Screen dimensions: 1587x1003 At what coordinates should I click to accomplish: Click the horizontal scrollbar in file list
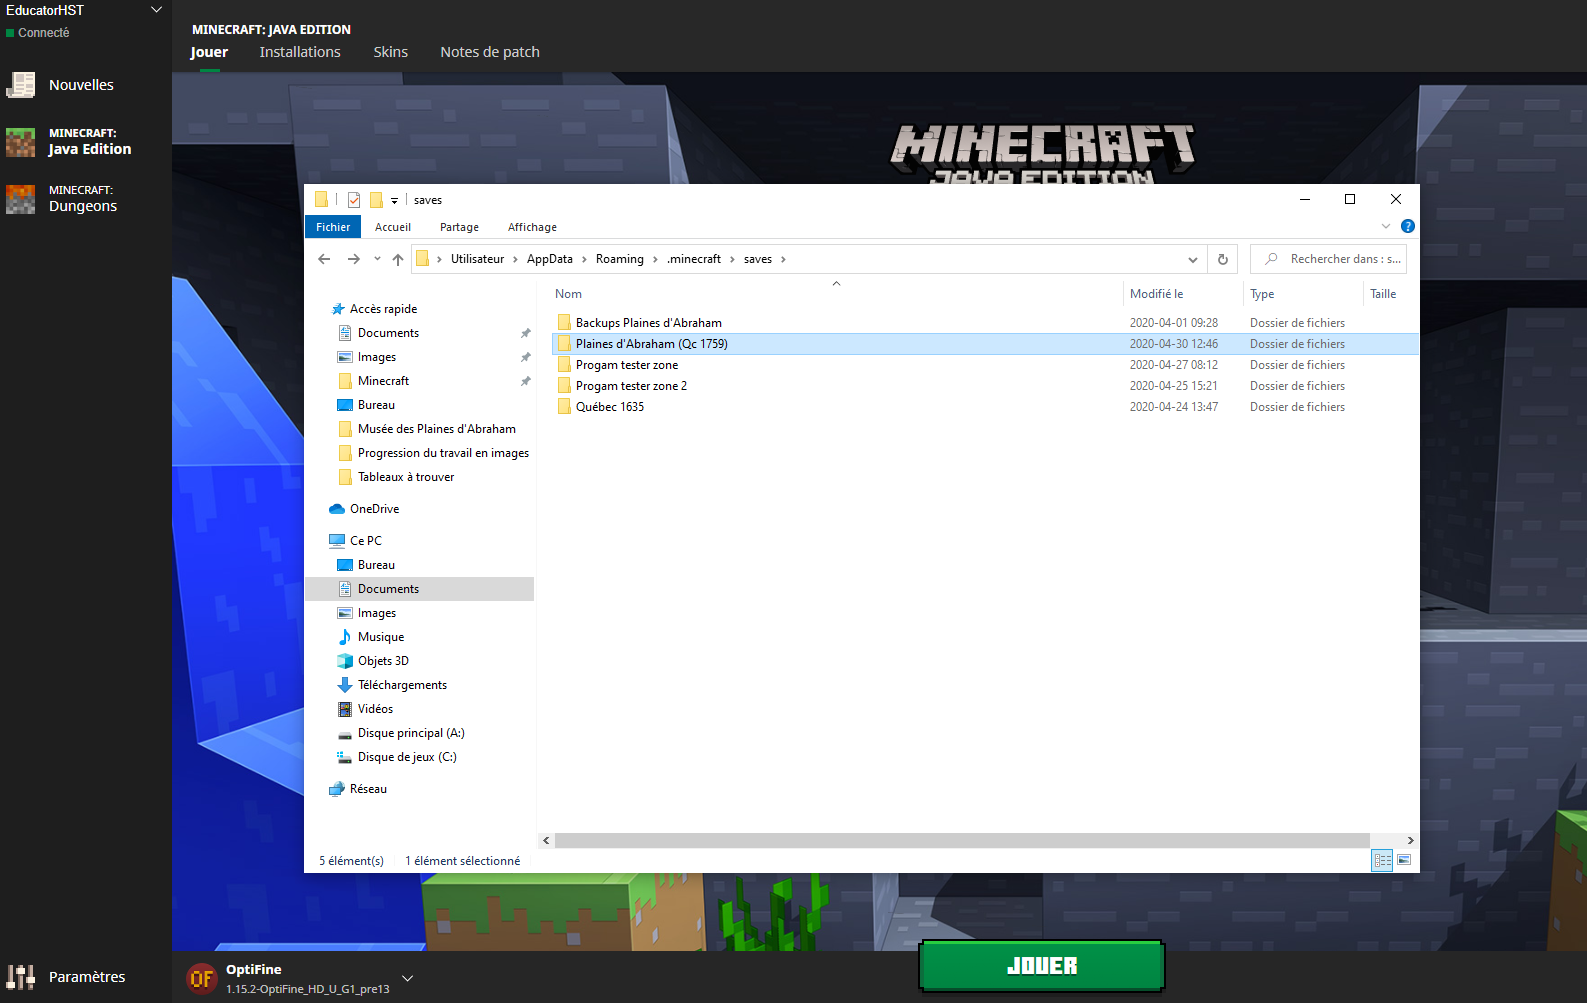tap(962, 841)
